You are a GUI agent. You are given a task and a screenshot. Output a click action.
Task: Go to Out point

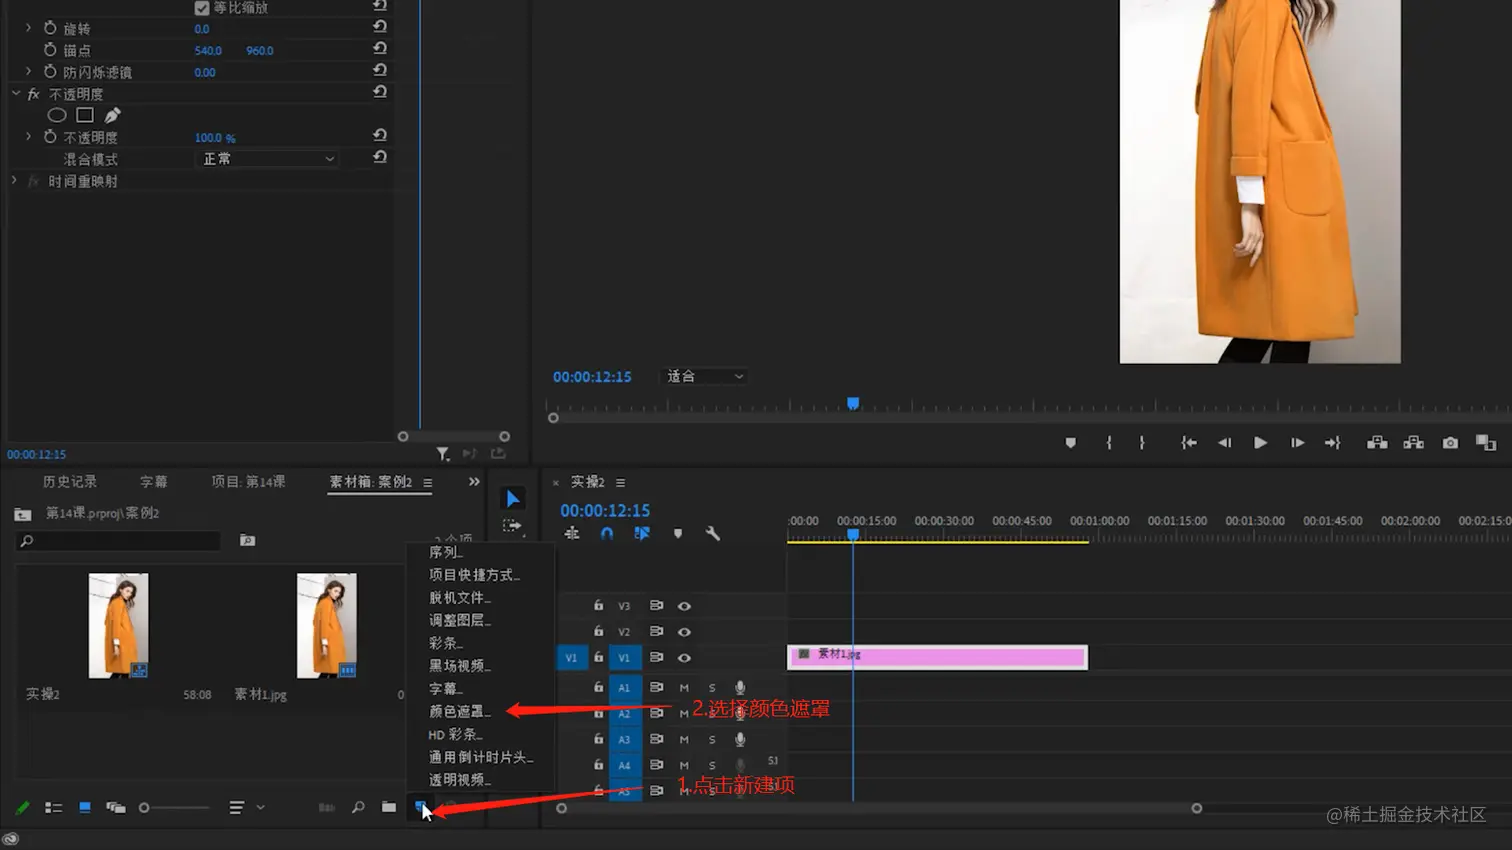(x=1332, y=443)
